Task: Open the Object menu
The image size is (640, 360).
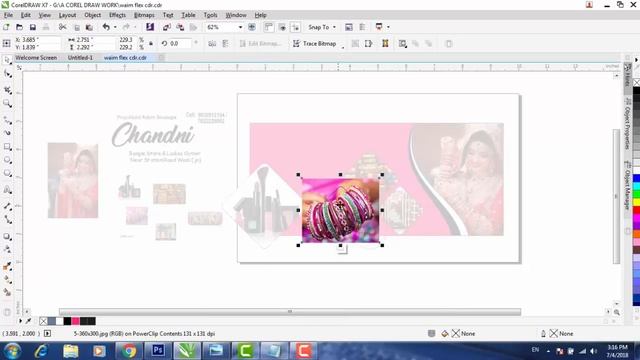Action: [93, 15]
